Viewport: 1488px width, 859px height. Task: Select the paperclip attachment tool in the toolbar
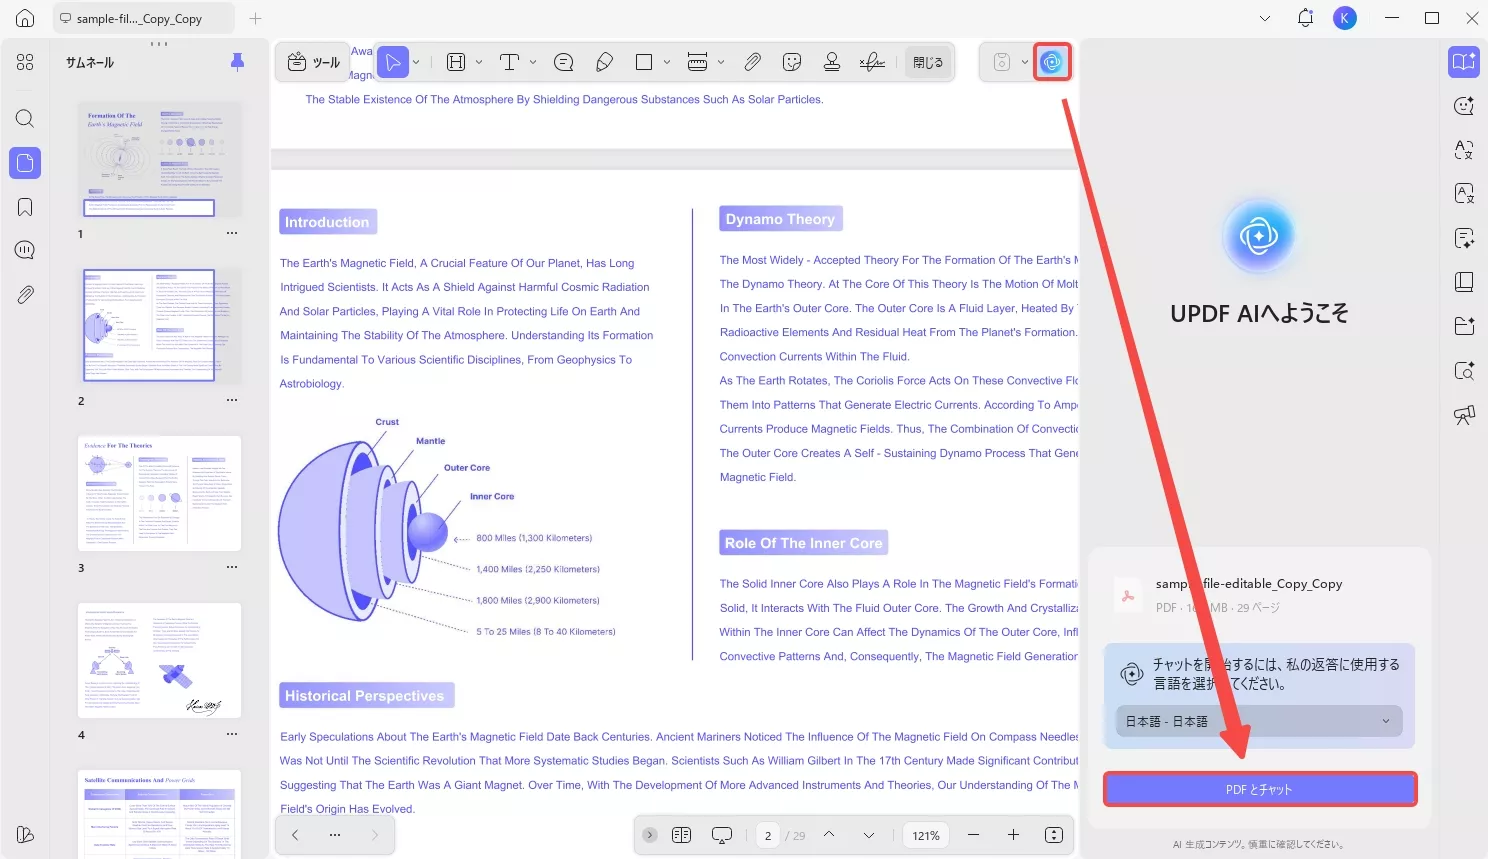coord(753,62)
